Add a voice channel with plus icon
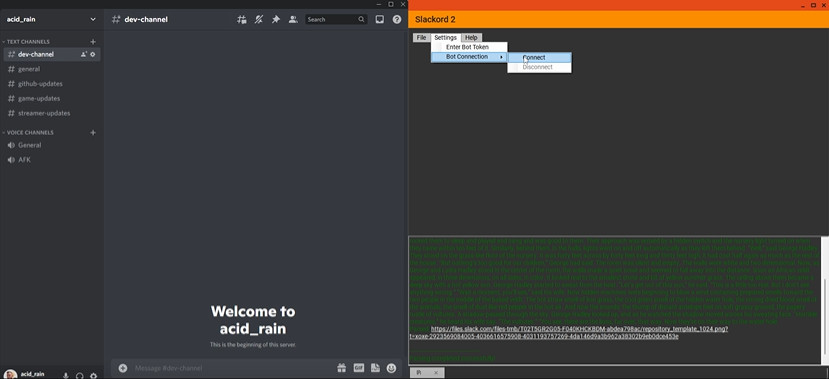 pyautogui.click(x=93, y=133)
